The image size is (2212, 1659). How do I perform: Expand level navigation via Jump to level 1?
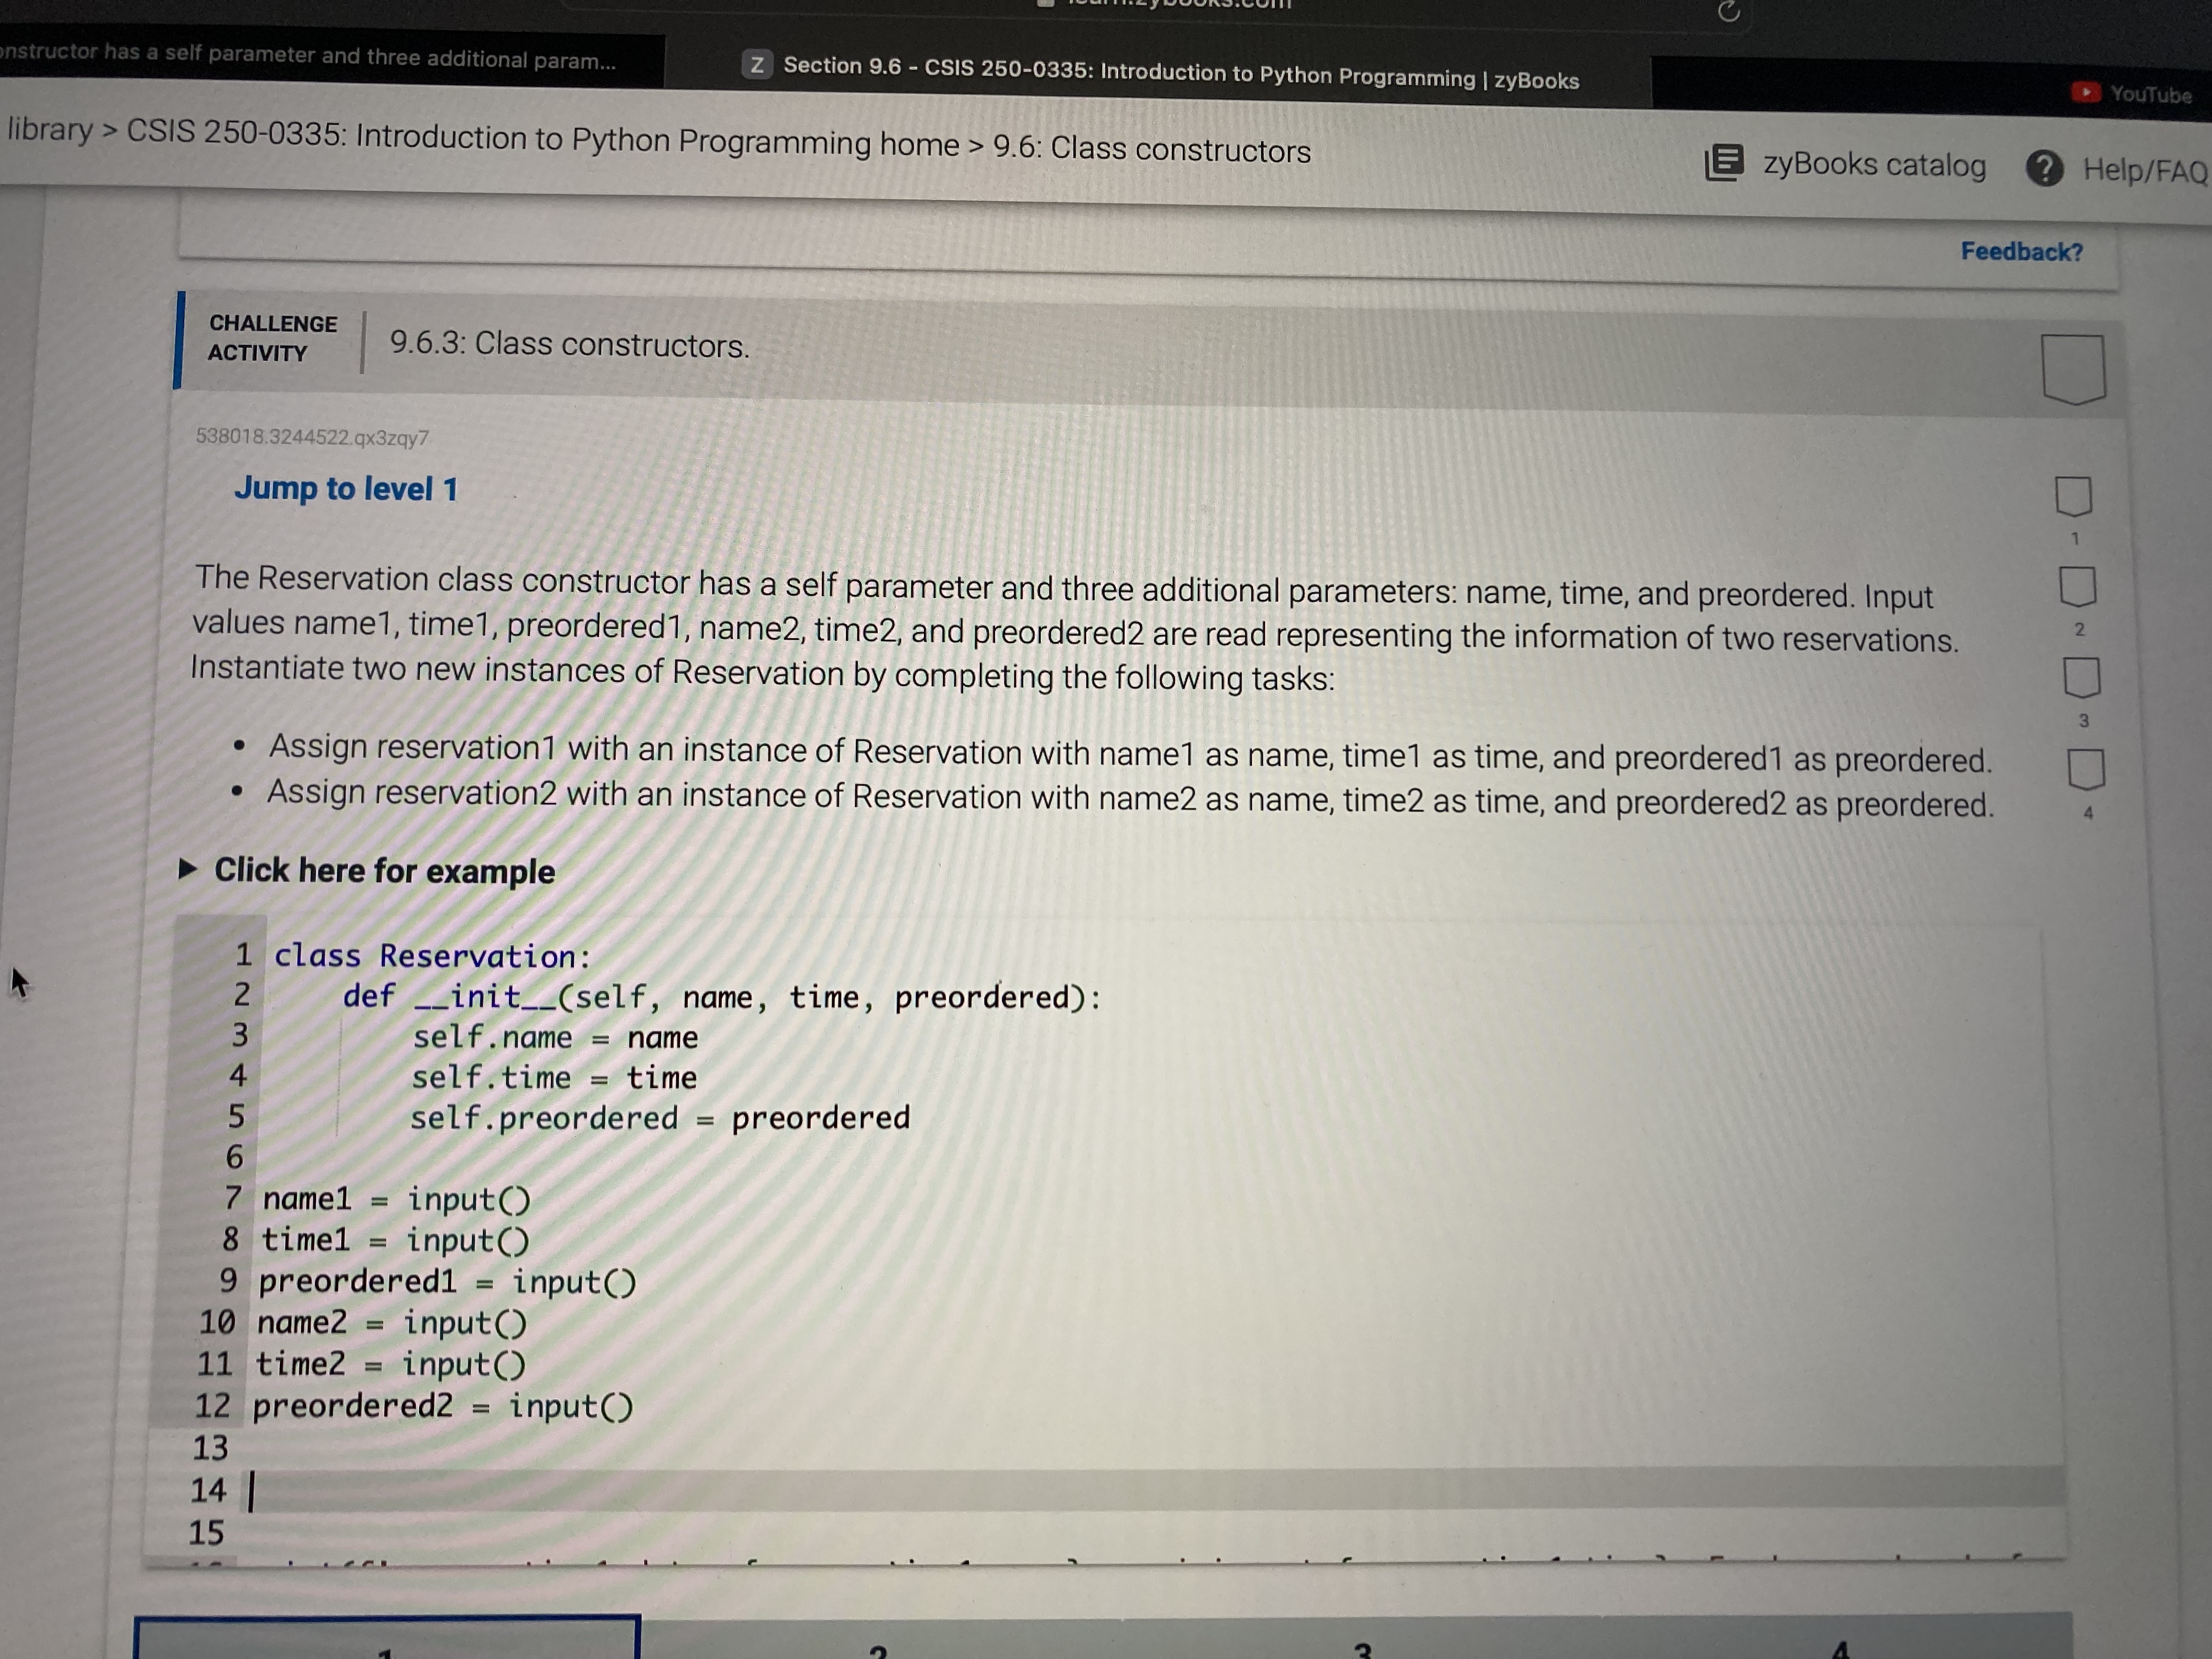(345, 489)
